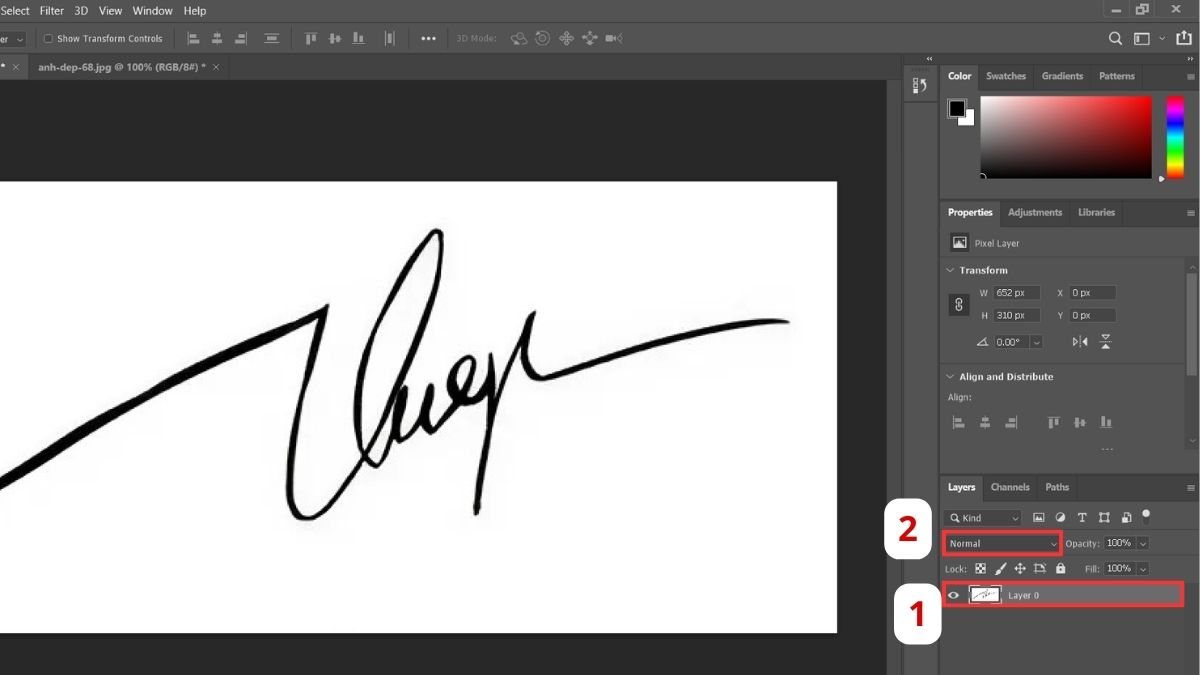This screenshot has height=675, width=1200.
Task: Open the Filter menu
Action: click(52, 11)
